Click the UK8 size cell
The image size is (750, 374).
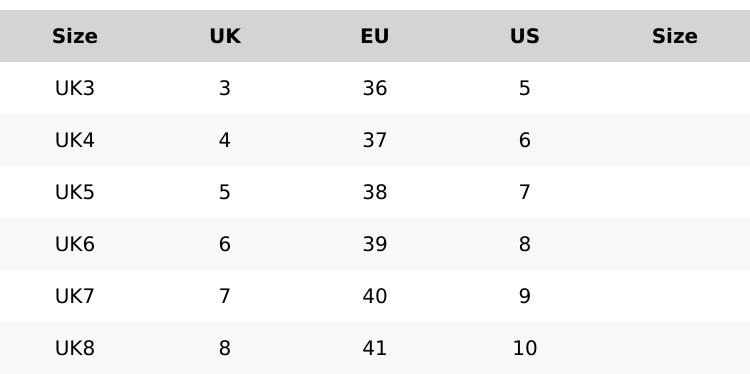[75, 348]
